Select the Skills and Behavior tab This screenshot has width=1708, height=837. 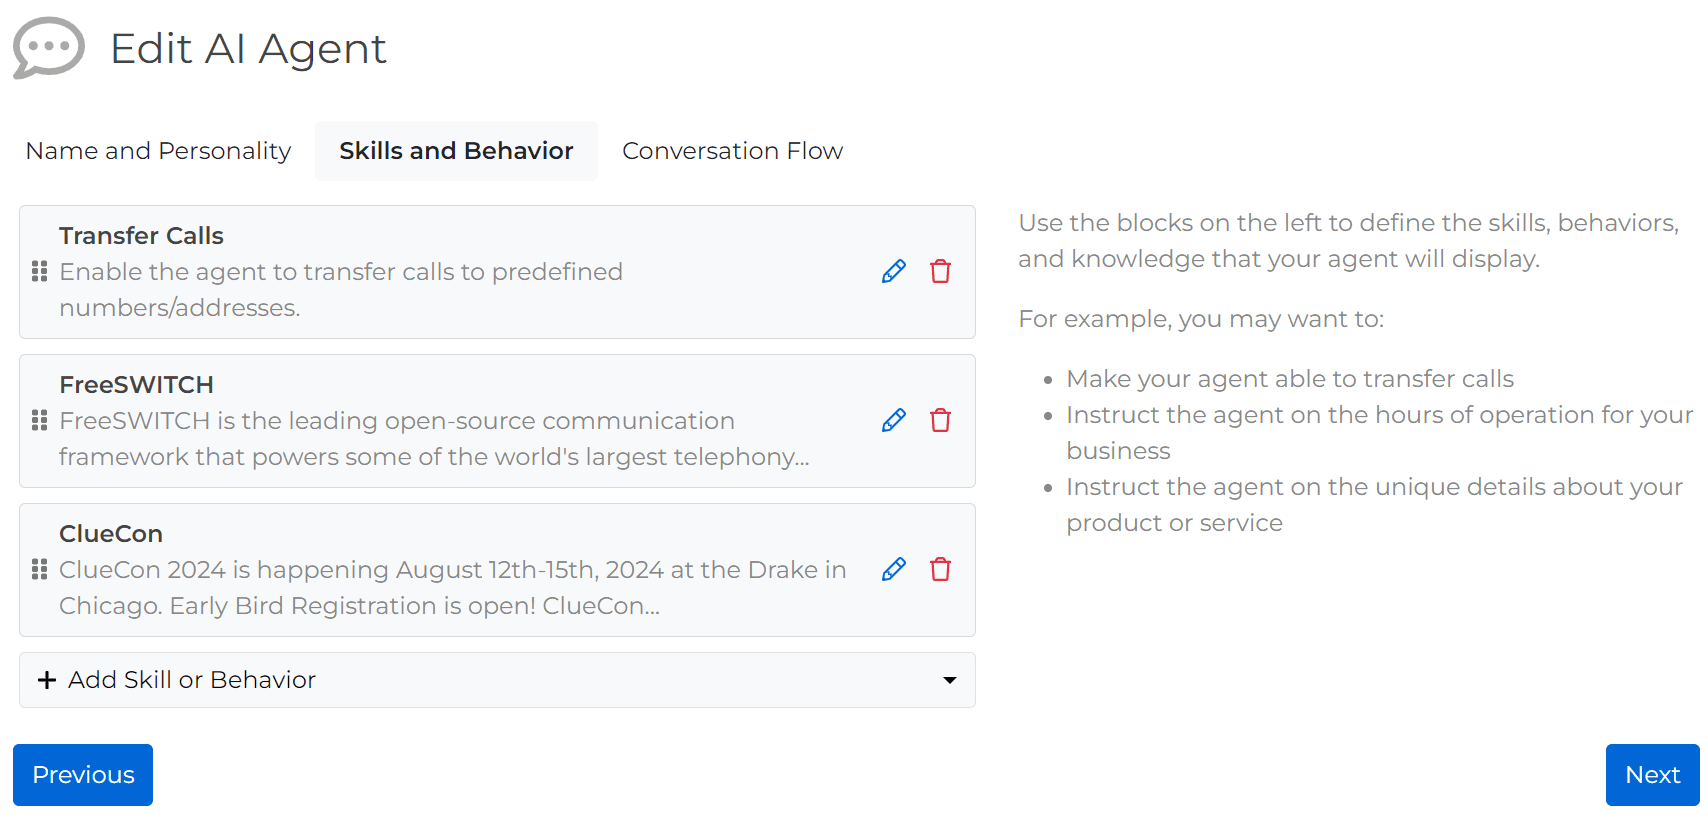456,151
